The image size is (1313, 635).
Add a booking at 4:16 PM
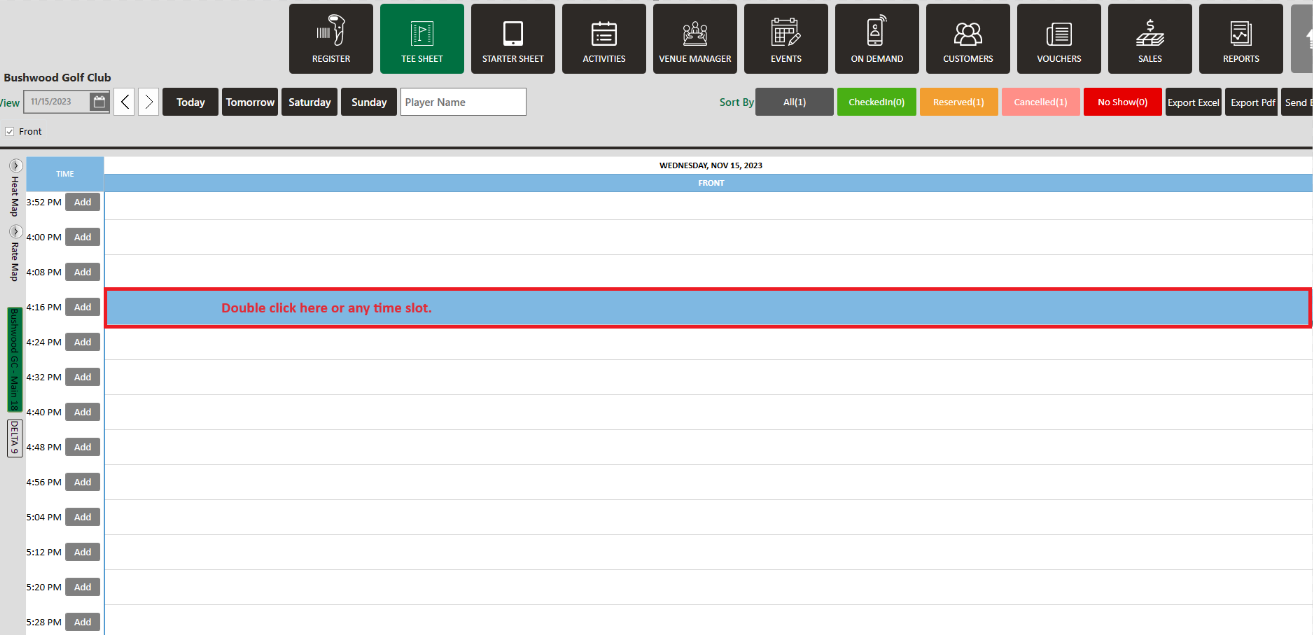point(82,307)
